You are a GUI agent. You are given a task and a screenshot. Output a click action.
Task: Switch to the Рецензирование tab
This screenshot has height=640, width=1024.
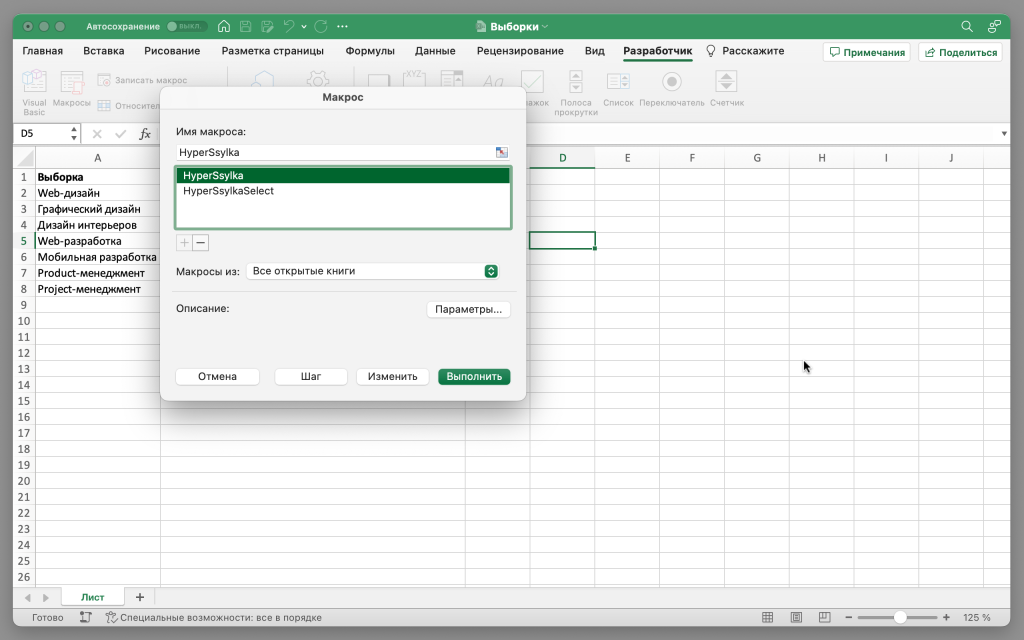click(x=520, y=51)
